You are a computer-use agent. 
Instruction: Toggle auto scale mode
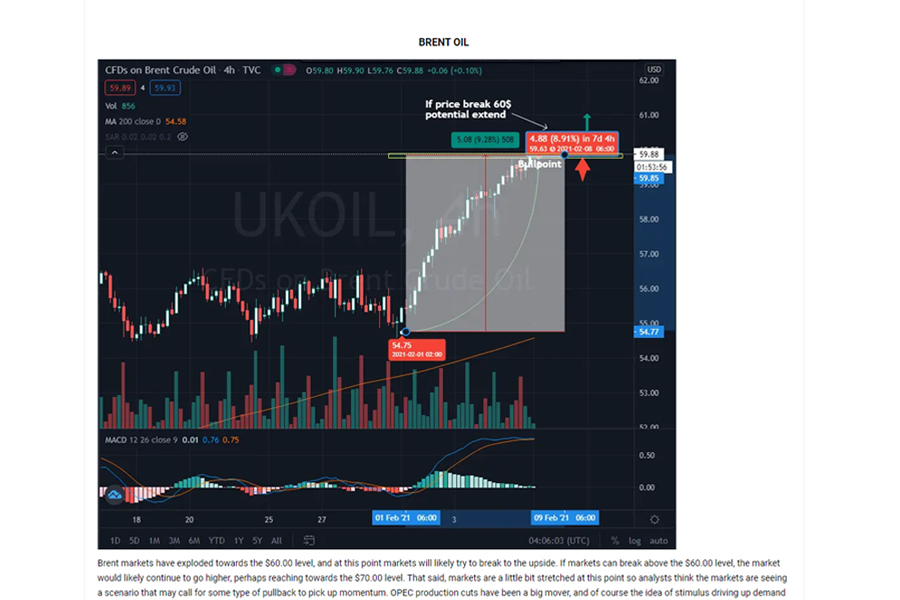click(x=658, y=541)
